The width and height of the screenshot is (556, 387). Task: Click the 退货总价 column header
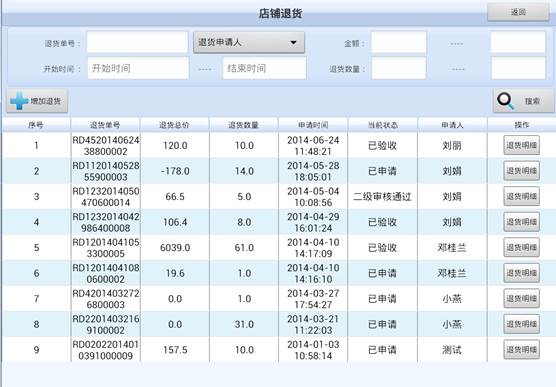point(174,125)
